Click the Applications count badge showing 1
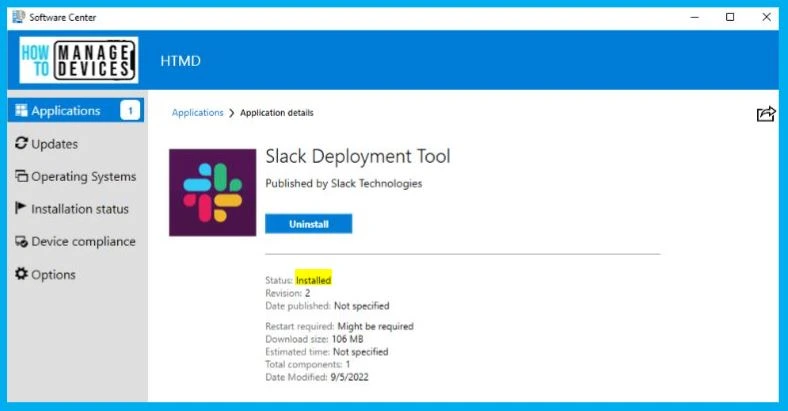 (x=130, y=111)
